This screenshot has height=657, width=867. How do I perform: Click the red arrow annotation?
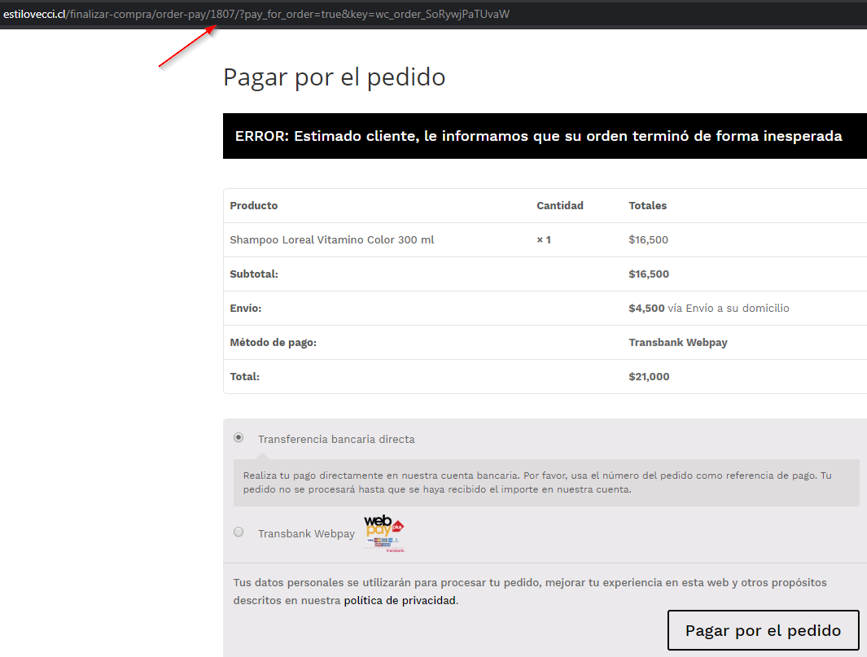point(186,48)
